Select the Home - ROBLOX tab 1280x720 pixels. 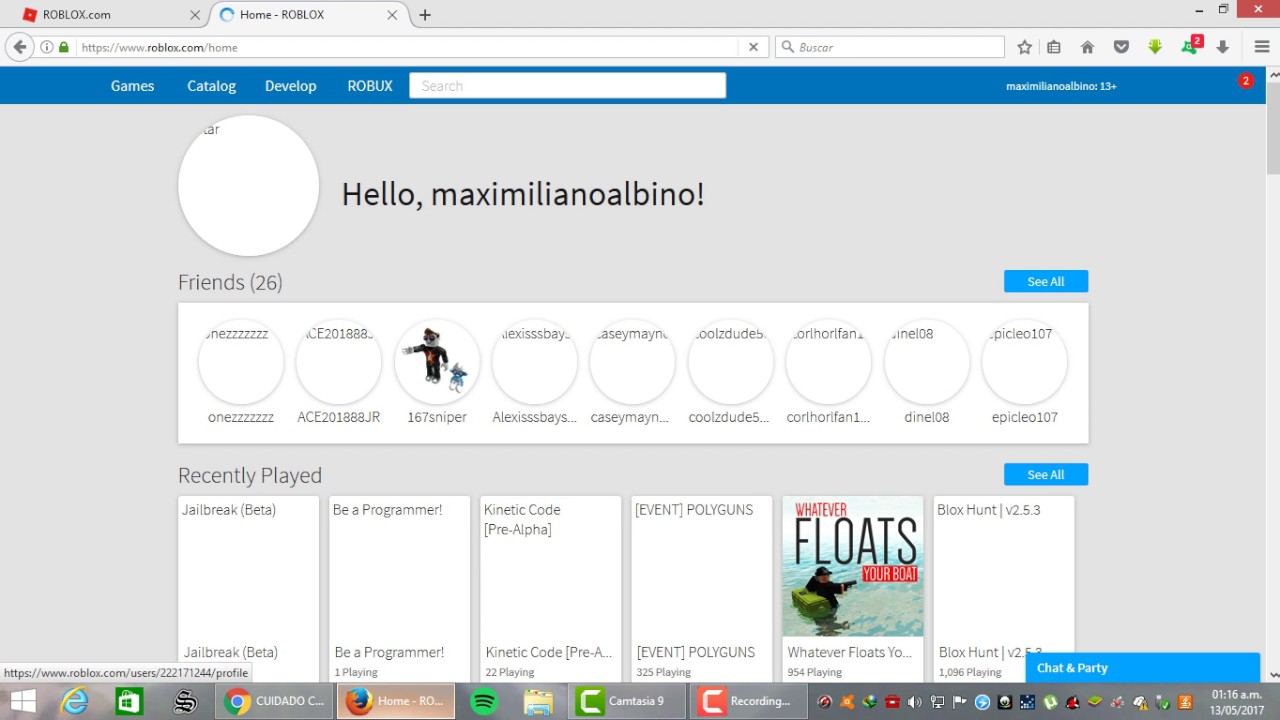[308, 15]
